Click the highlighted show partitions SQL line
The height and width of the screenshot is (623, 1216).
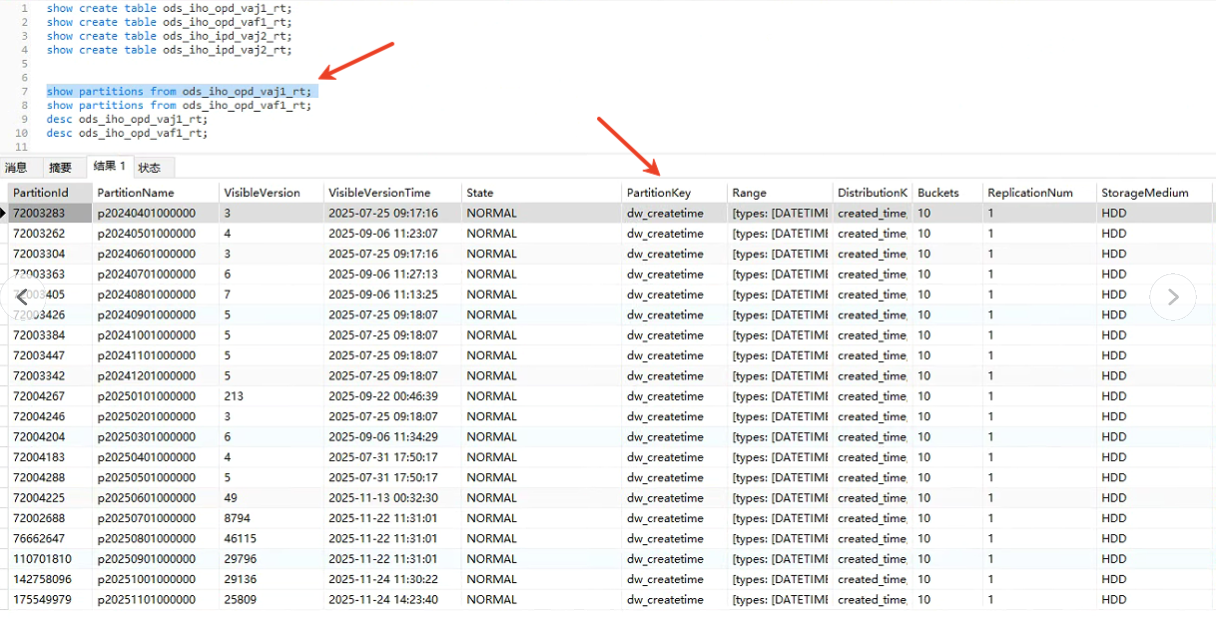coord(179,91)
